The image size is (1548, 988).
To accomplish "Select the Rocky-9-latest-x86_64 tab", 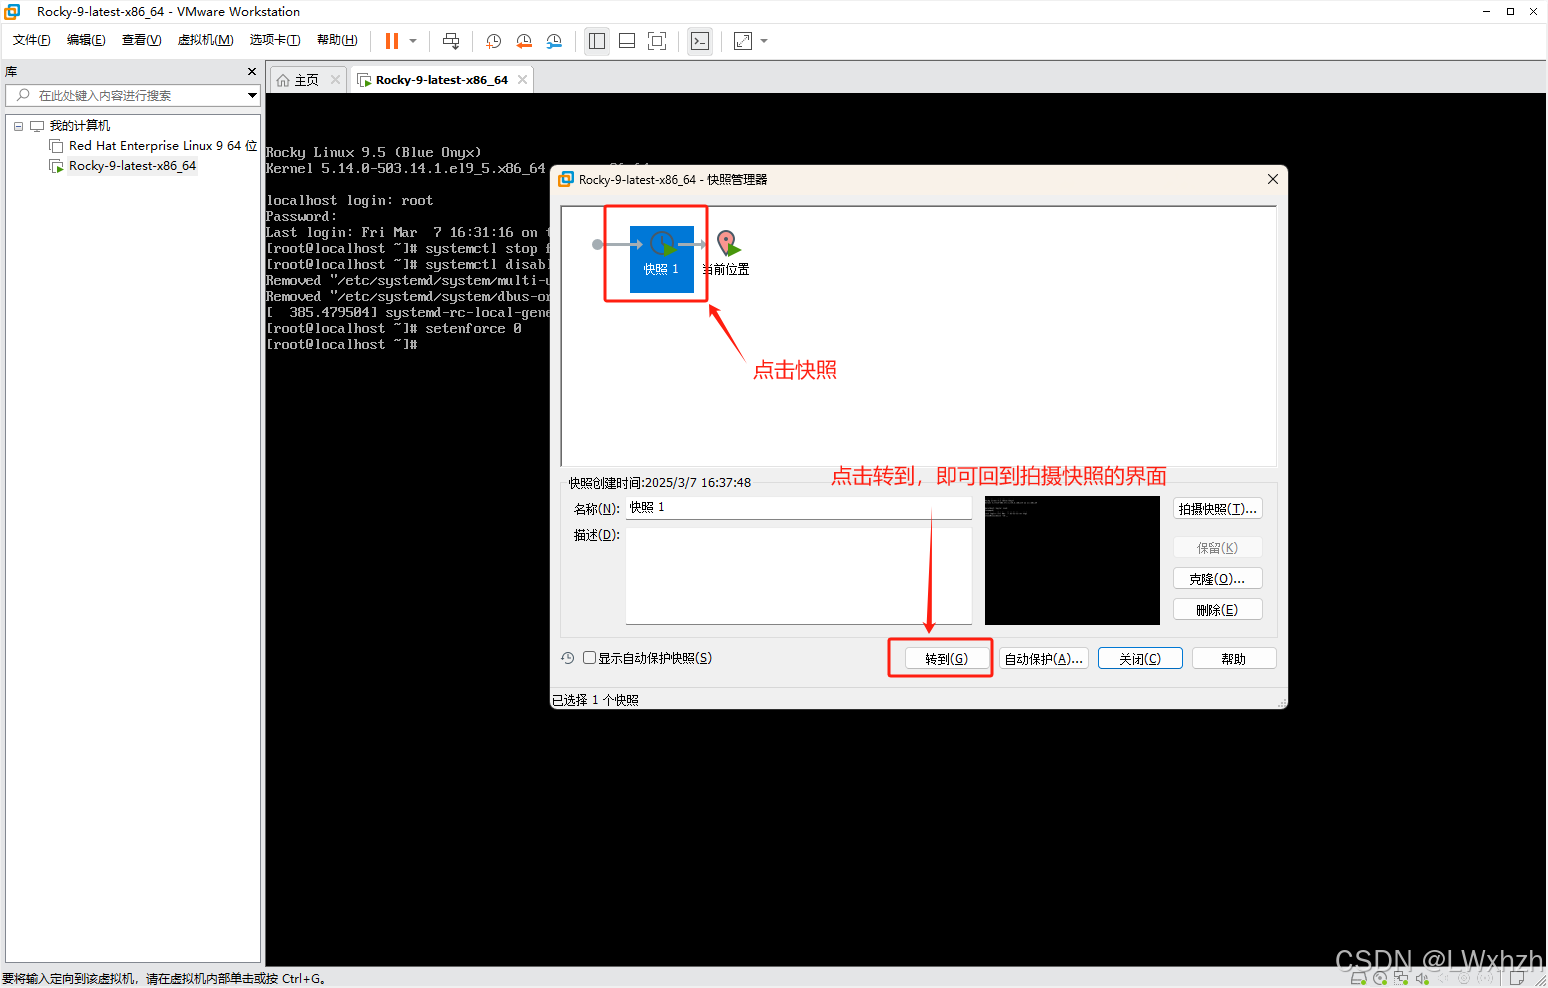I will pyautogui.click(x=442, y=80).
